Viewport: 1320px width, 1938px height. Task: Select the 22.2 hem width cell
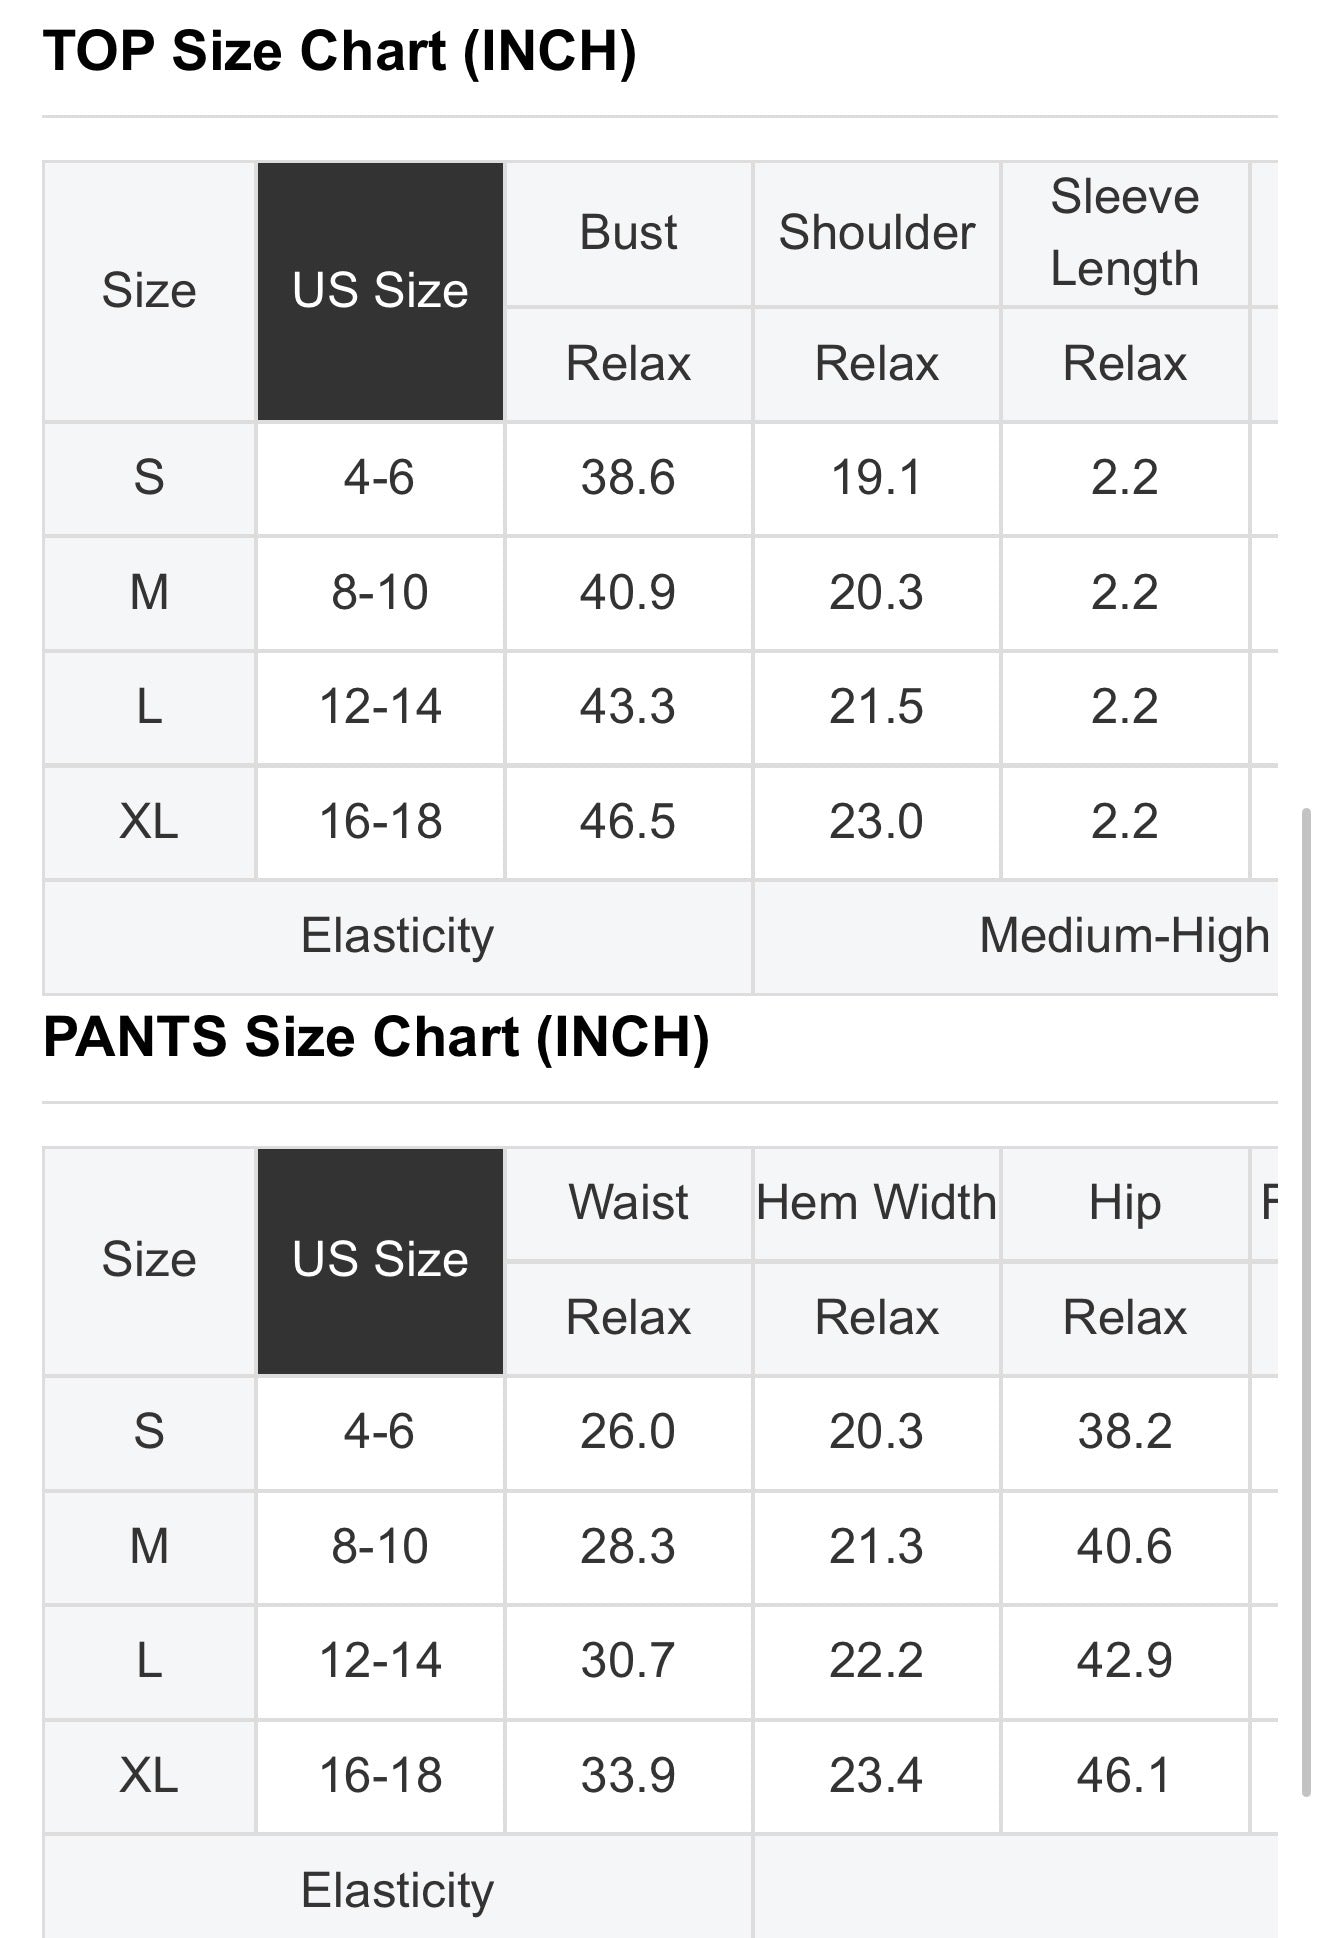tap(876, 1661)
